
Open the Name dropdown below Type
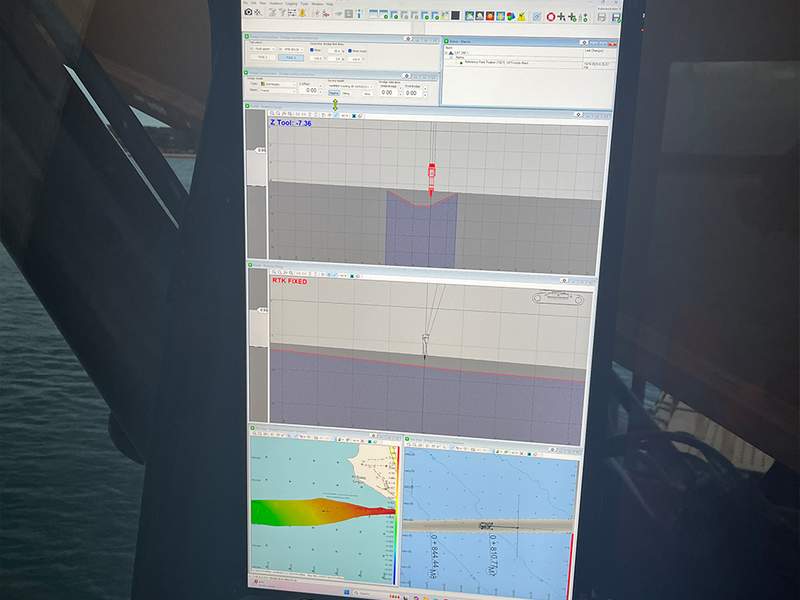click(274, 91)
